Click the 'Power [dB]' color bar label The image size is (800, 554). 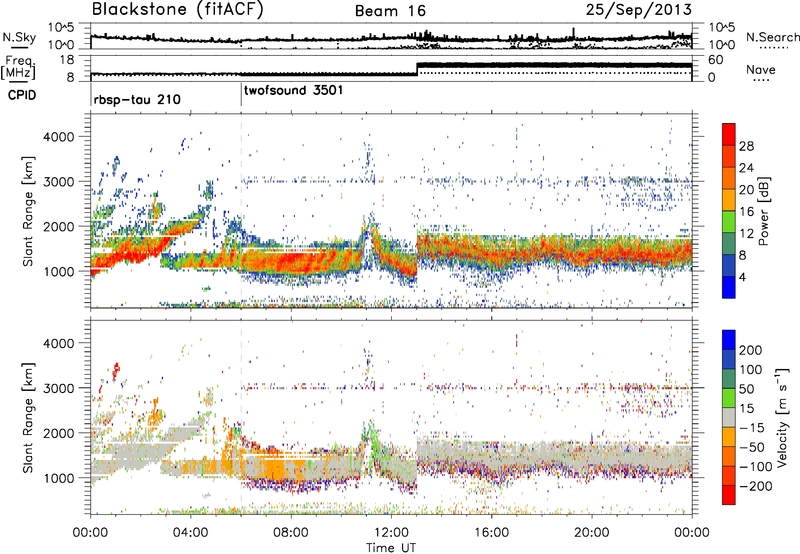764,211
